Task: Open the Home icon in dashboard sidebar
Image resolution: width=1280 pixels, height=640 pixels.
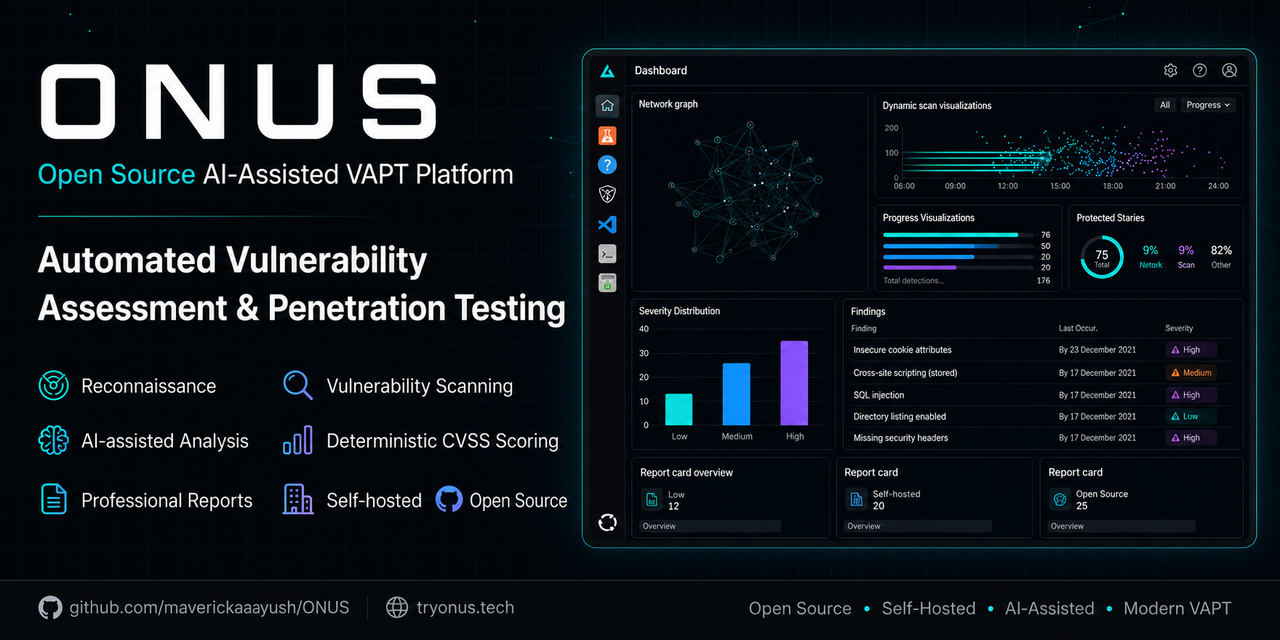Action: pyautogui.click(x=607, y=105)
